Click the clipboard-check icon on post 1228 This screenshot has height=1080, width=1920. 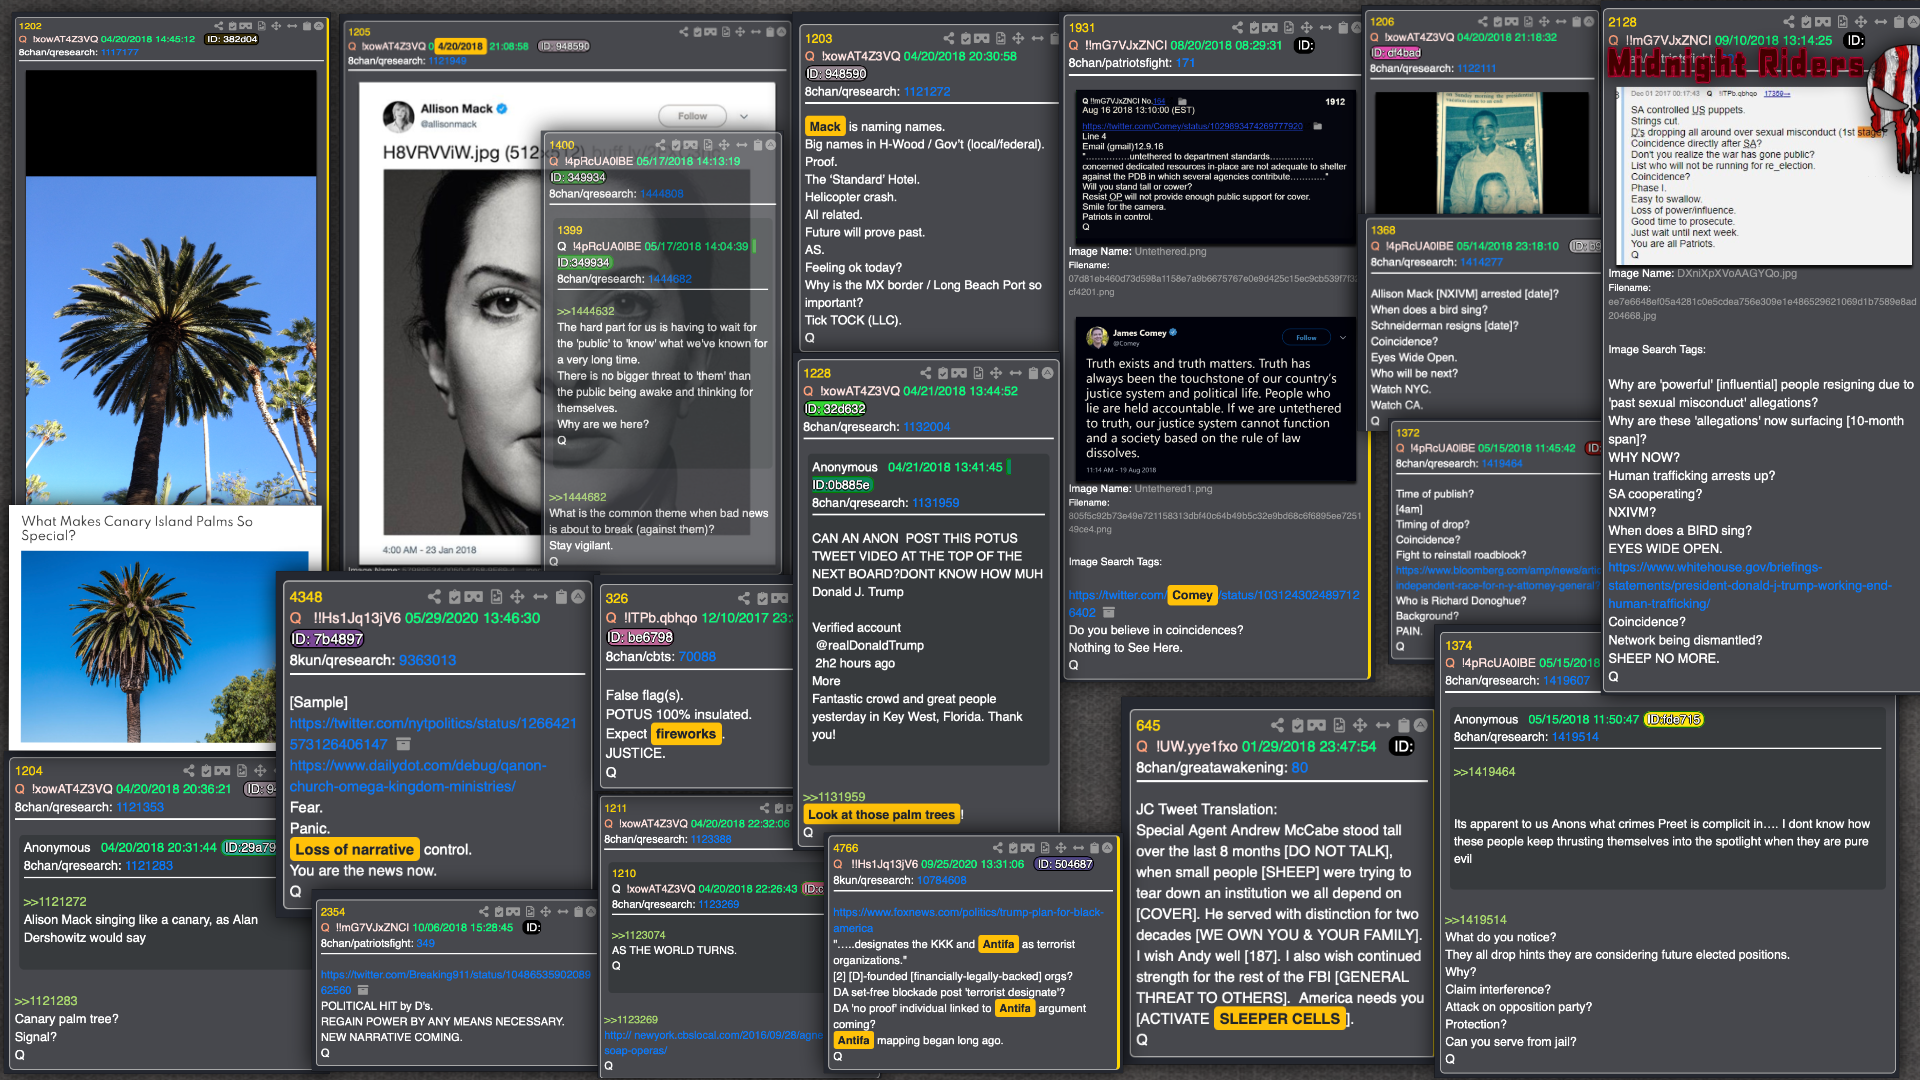[x=943, y=373]
